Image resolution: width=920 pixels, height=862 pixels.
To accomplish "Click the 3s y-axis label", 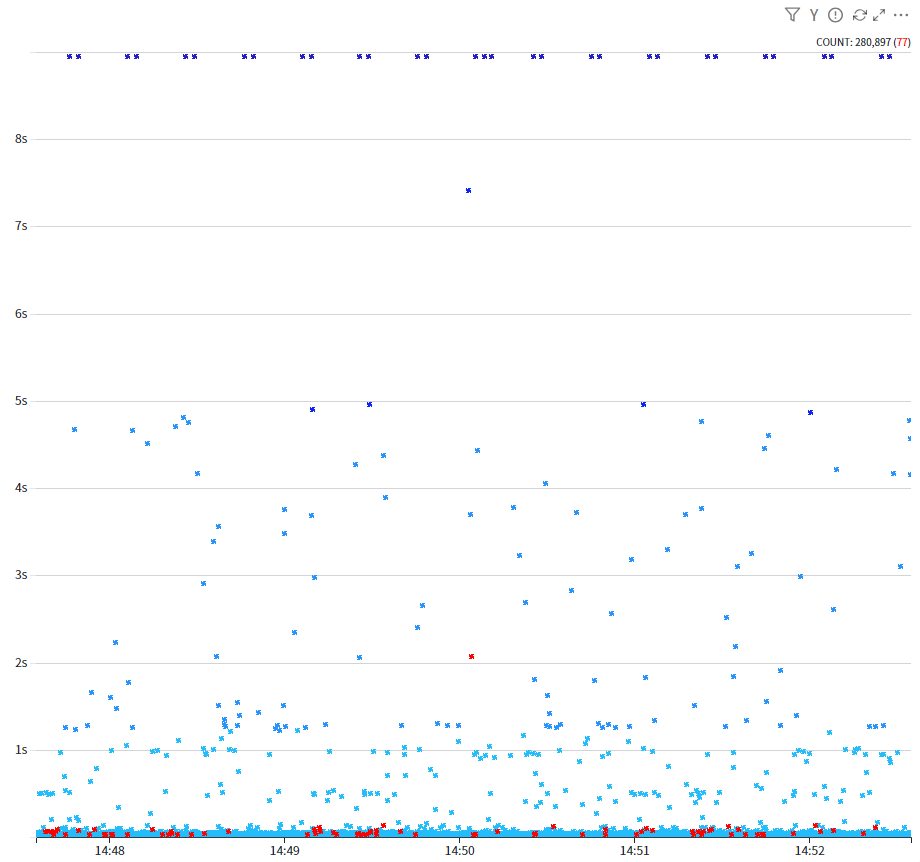I will (21, 575).
